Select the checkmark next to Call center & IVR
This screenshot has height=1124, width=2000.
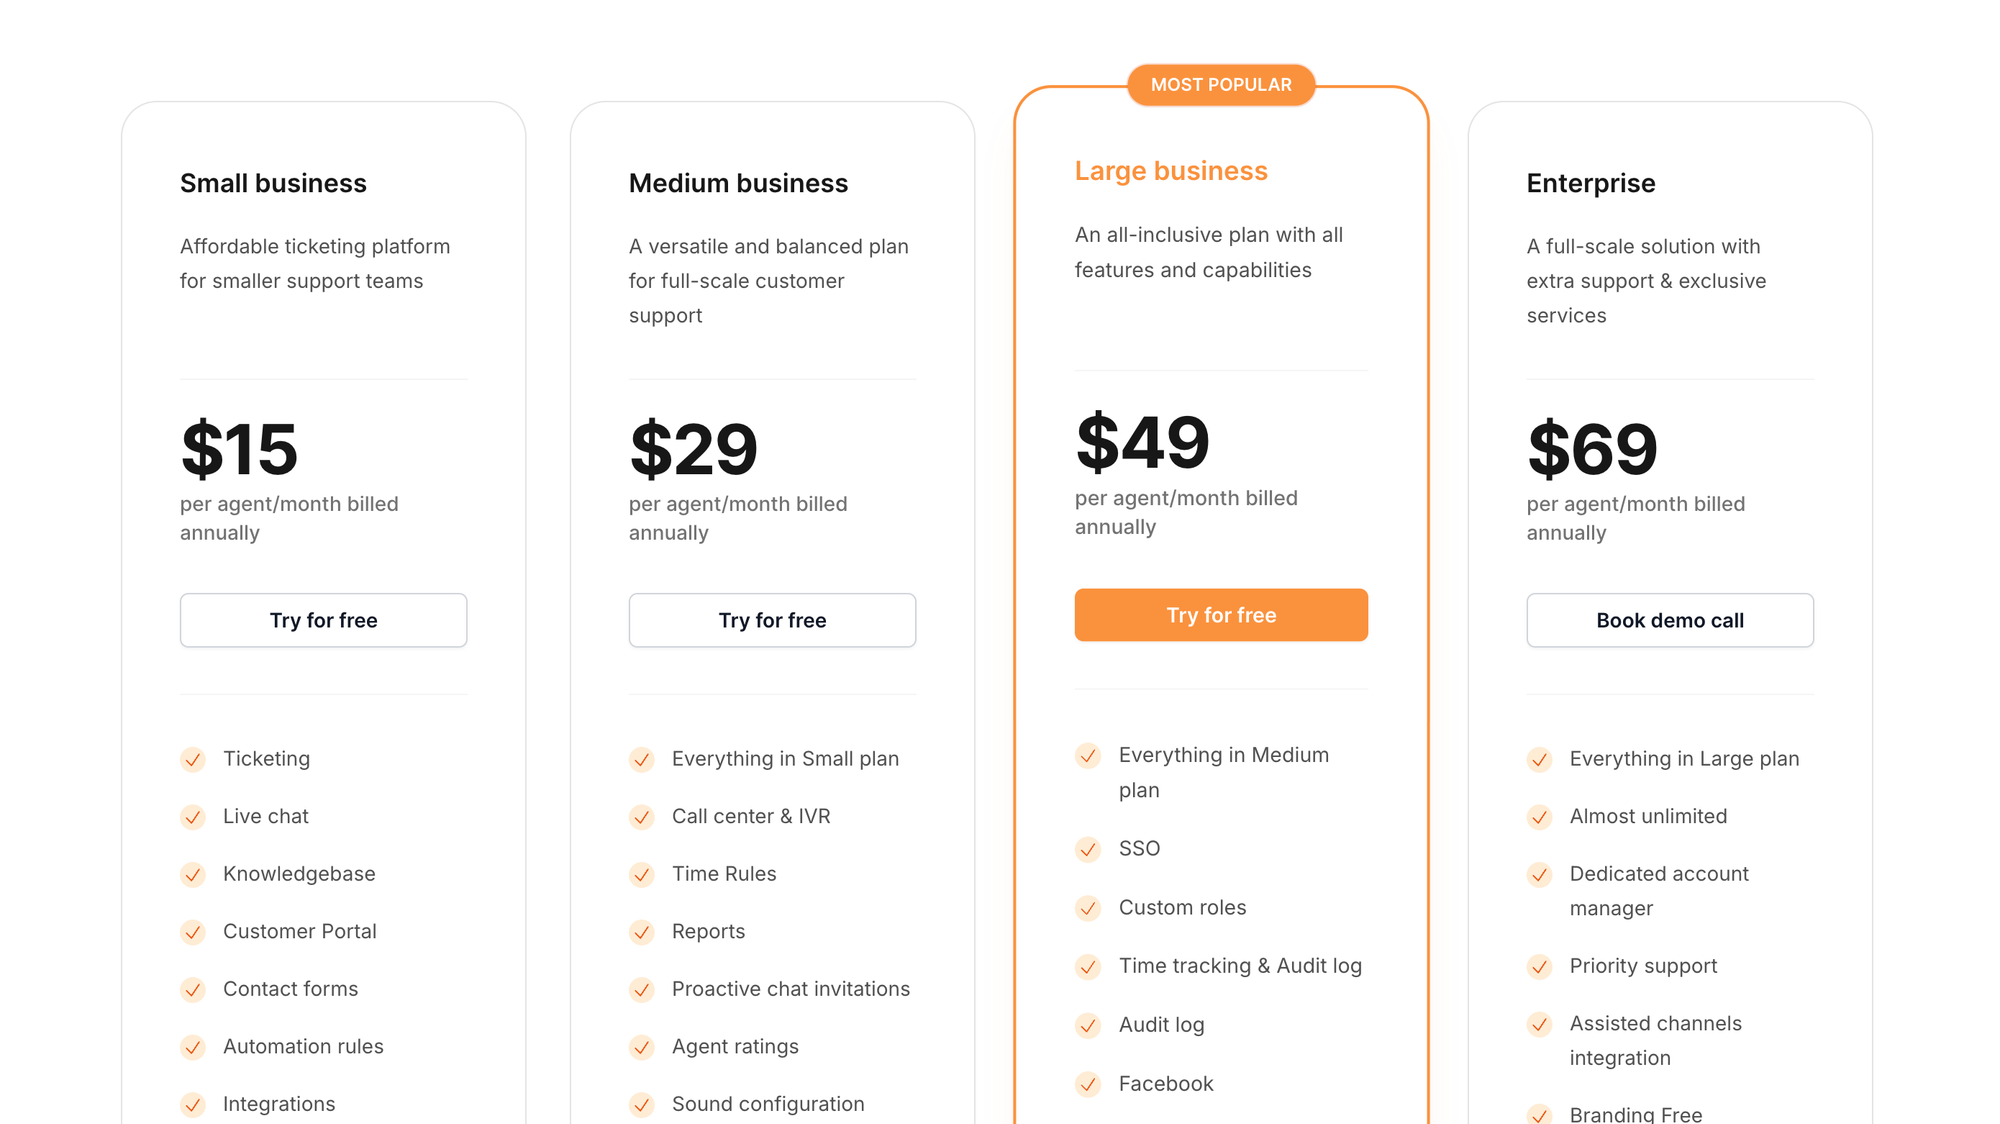click(x=642, y=817)
